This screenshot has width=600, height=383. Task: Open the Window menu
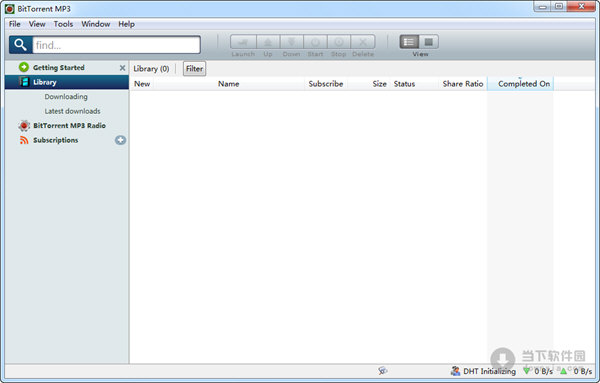pyautogui.click(x=96, y=24)
